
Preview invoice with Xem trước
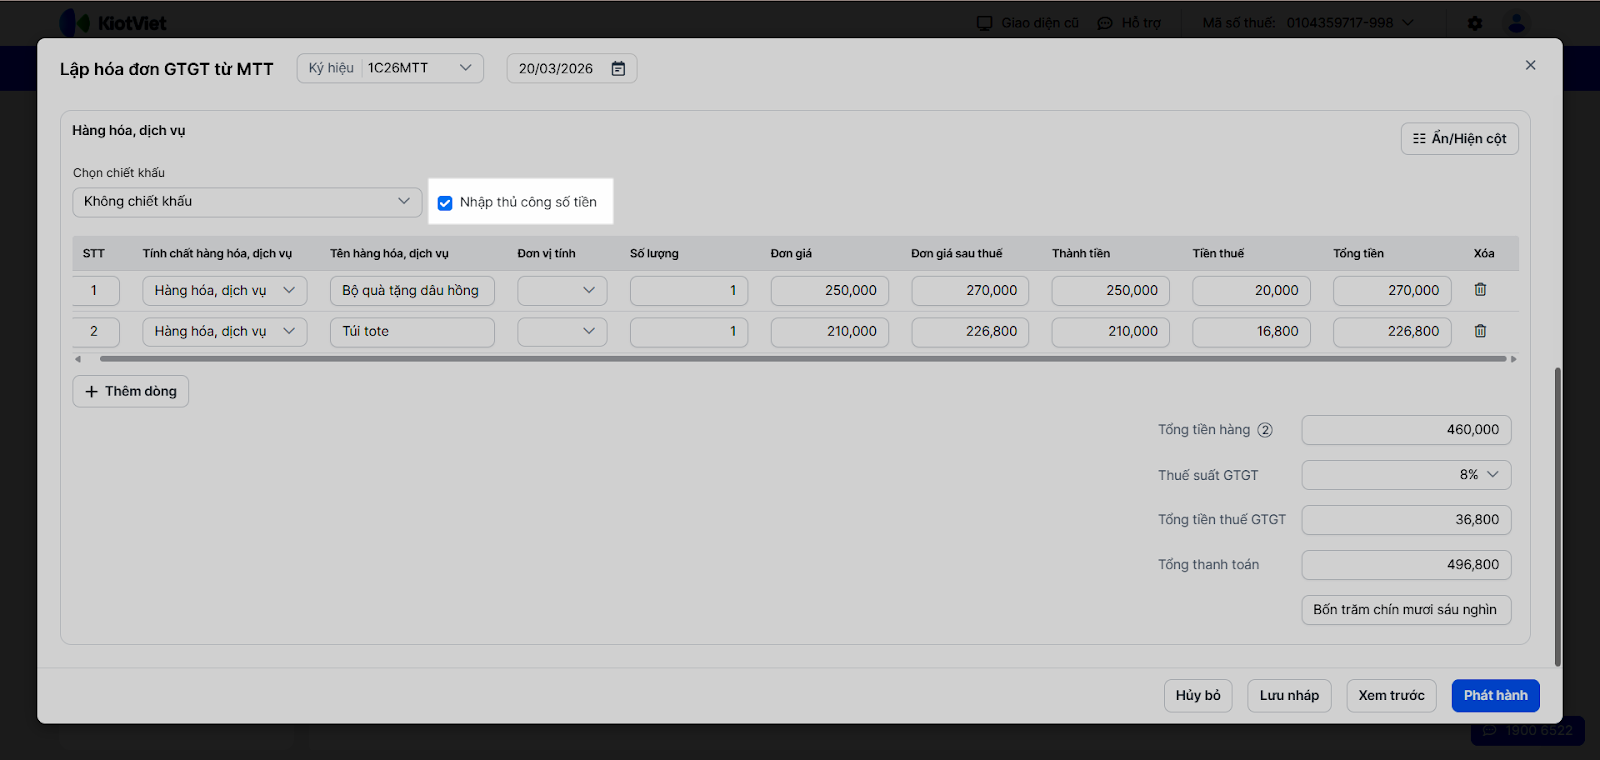(x=1391, y=696)
